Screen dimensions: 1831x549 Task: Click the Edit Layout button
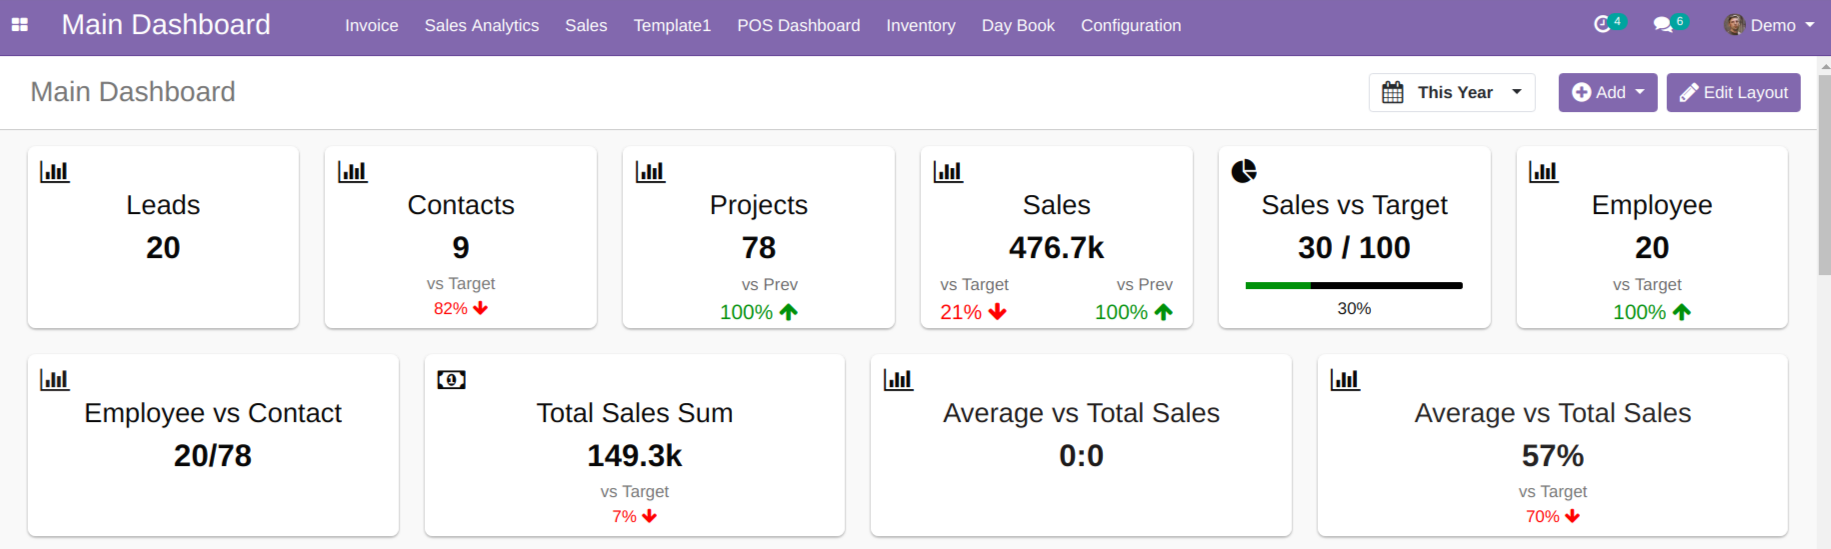coord(1733,93)
